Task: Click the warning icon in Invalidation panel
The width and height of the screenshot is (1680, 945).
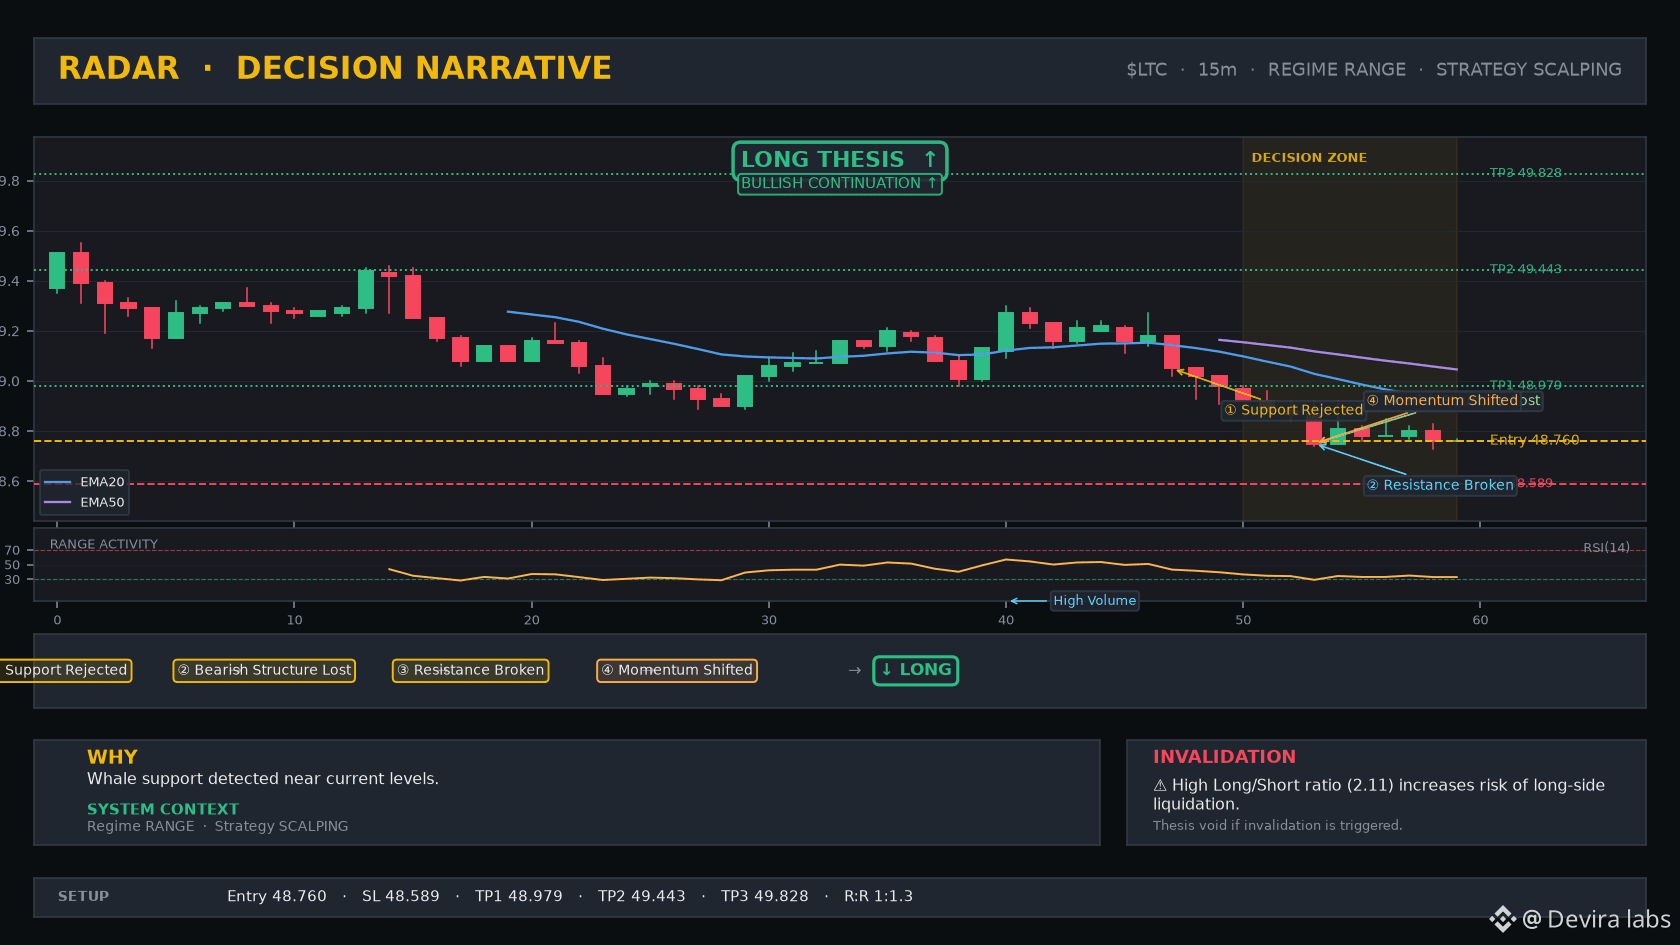Action: 1160,786
